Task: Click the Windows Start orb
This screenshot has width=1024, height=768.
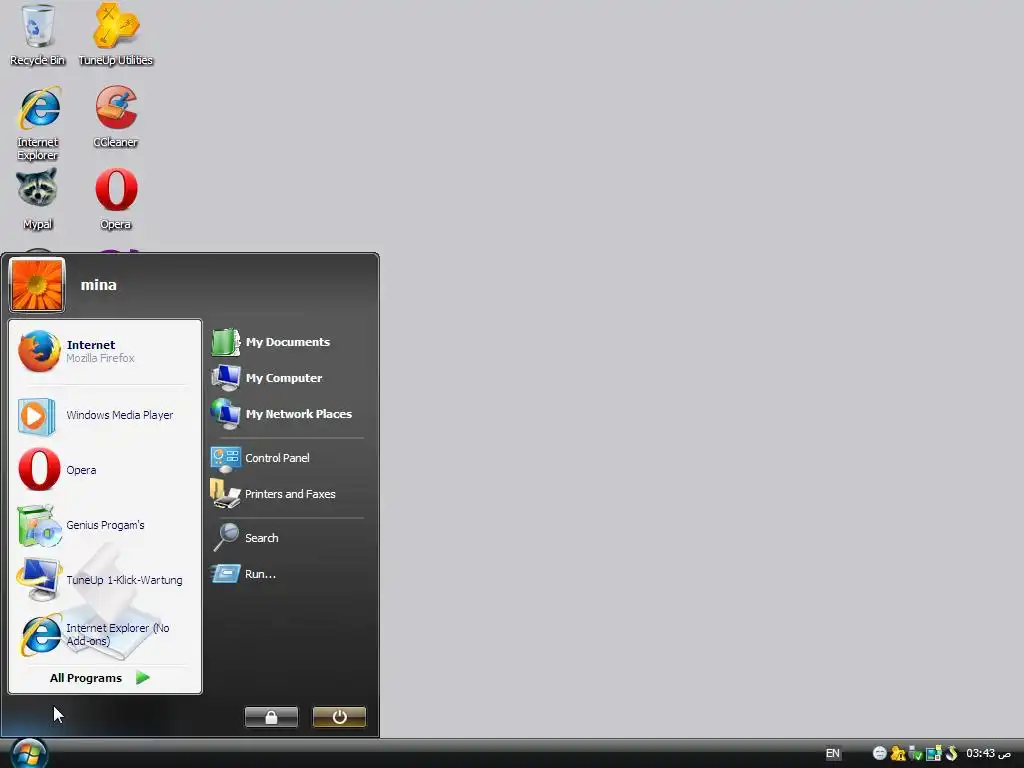Action: point(29,754)
